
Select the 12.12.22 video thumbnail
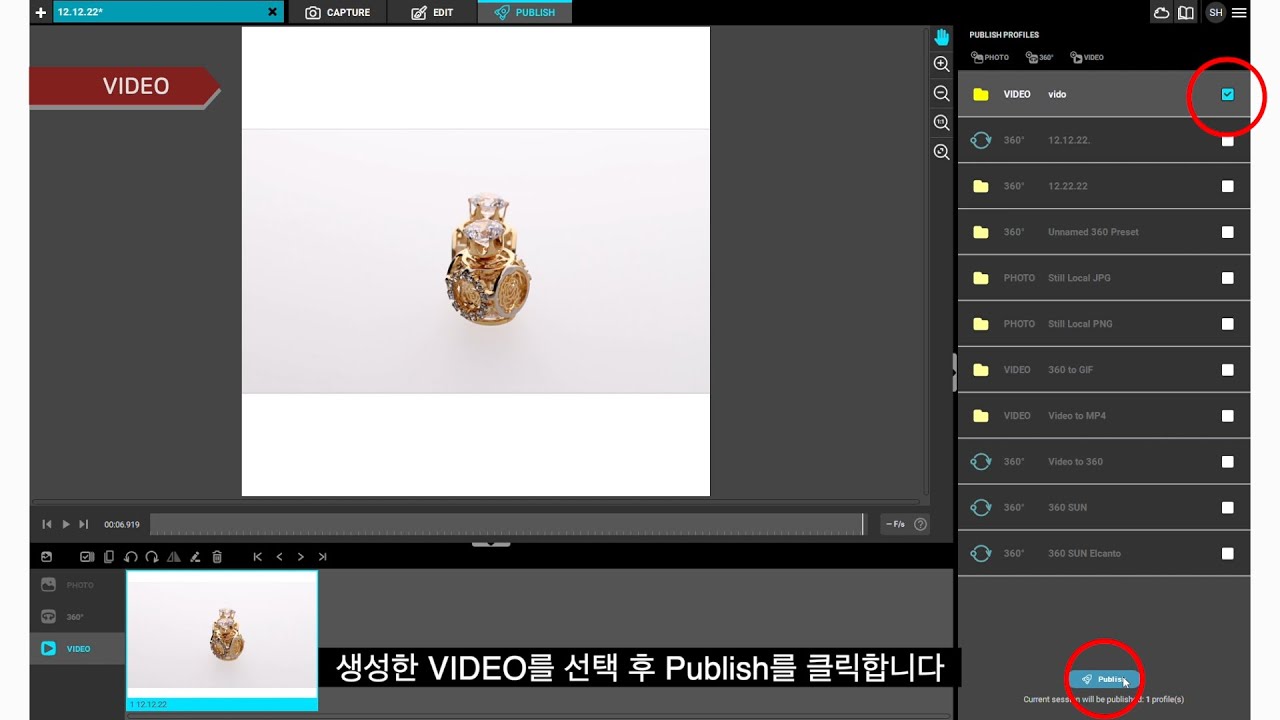222,634
